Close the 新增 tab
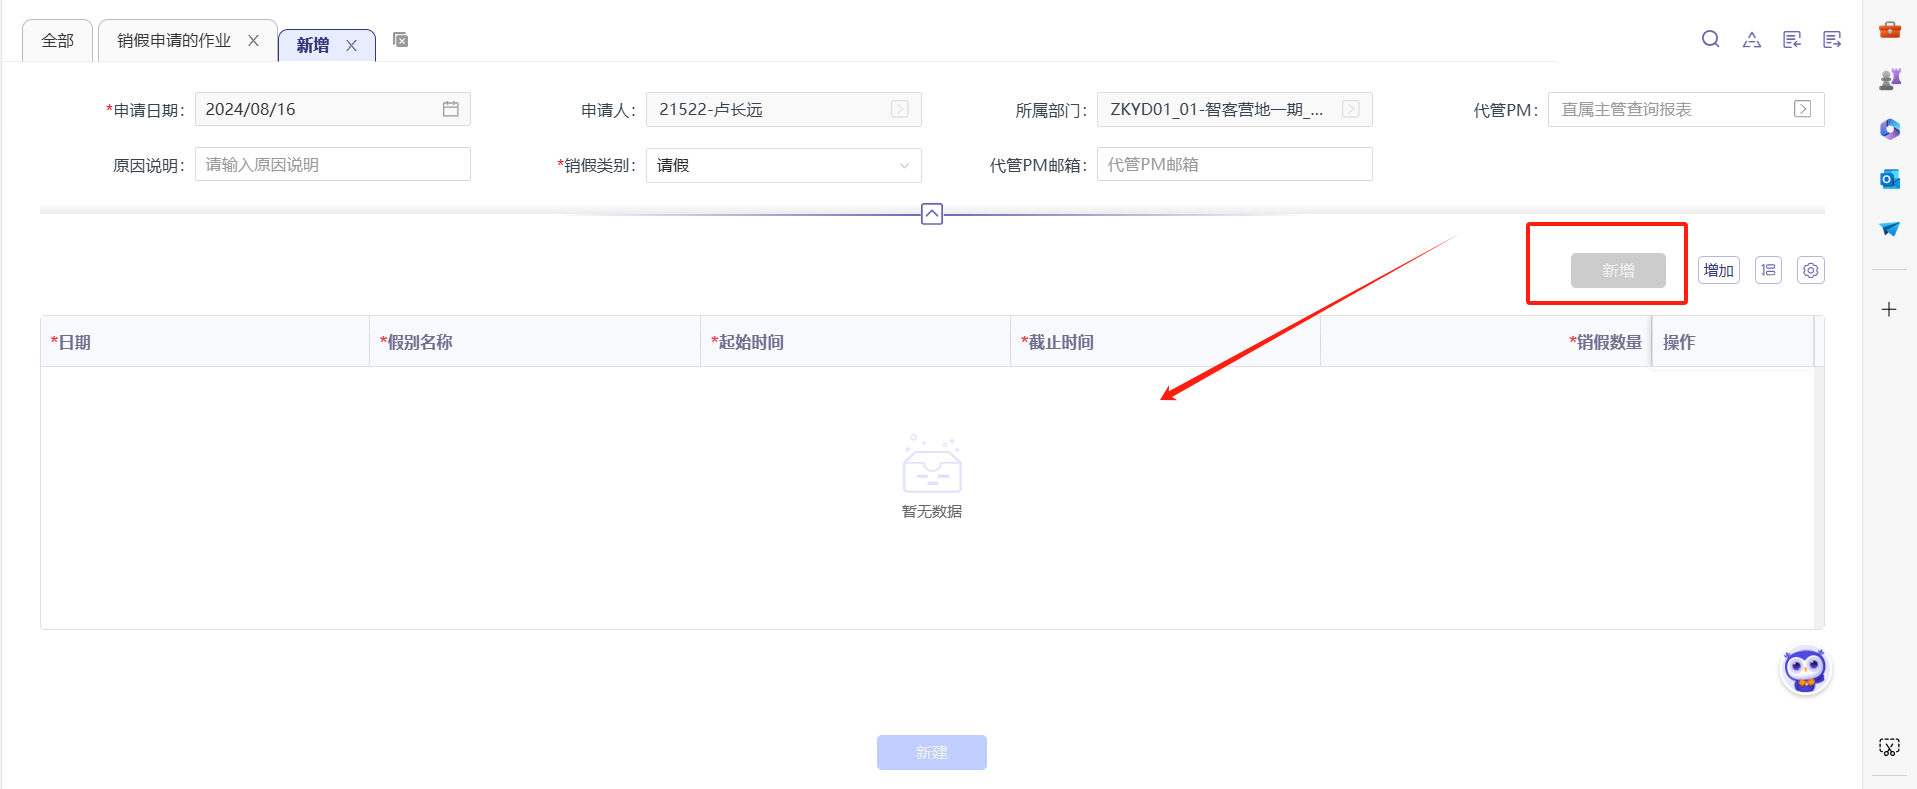 (x=351, y=45)
